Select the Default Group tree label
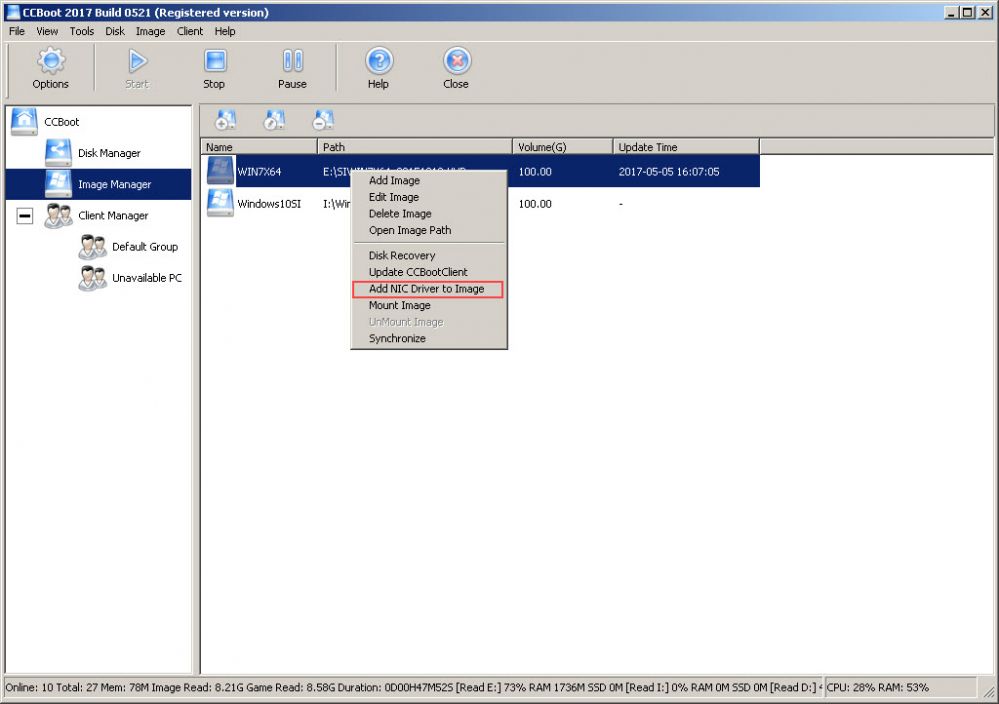The height and width of the screenshot is (704, 999). pyautogui.click(x=145, y=247)
